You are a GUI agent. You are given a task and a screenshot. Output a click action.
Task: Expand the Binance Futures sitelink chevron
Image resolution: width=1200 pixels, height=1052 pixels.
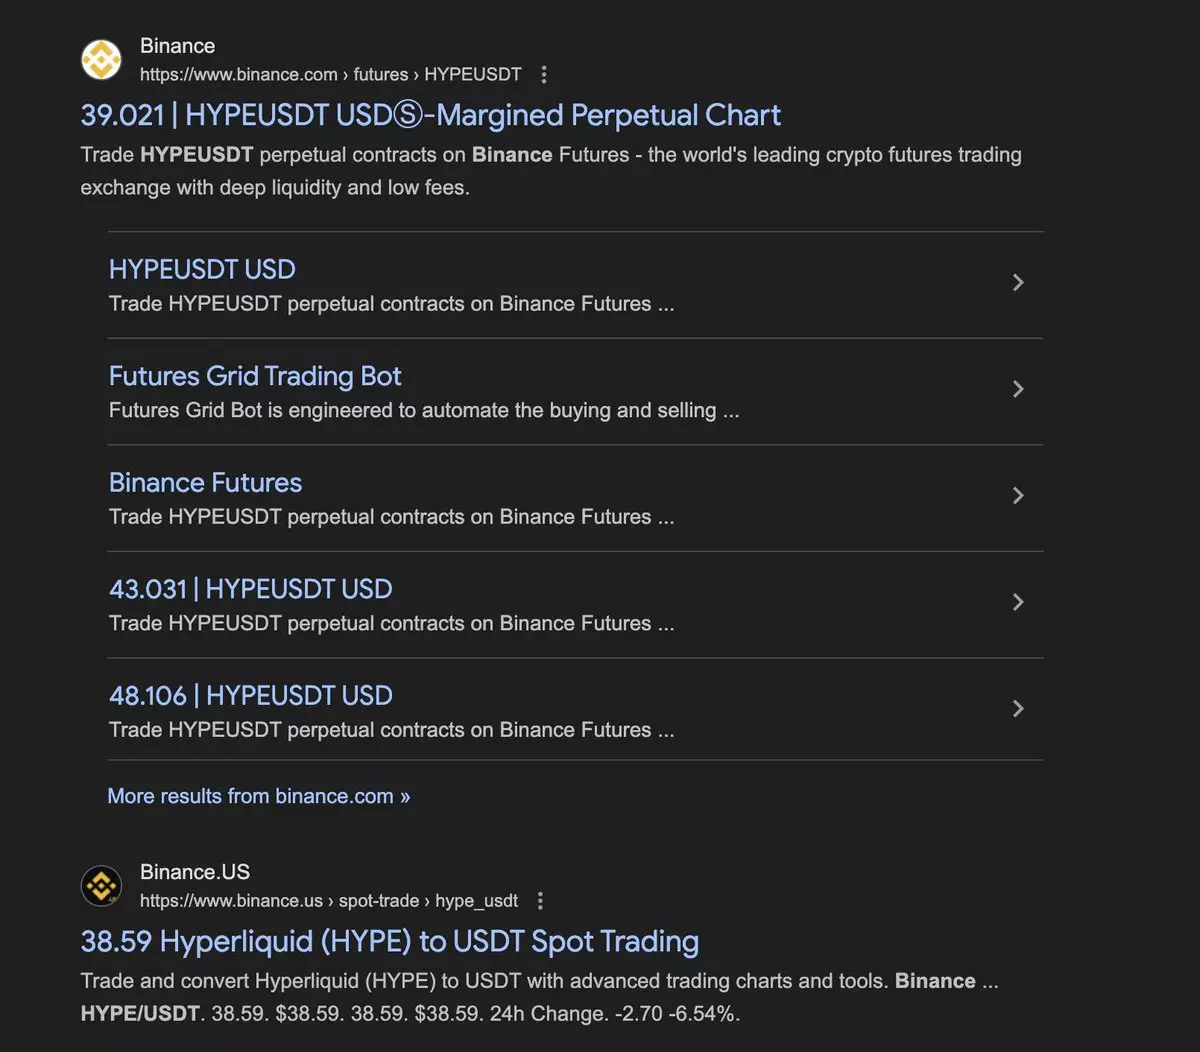(1017, 496)
